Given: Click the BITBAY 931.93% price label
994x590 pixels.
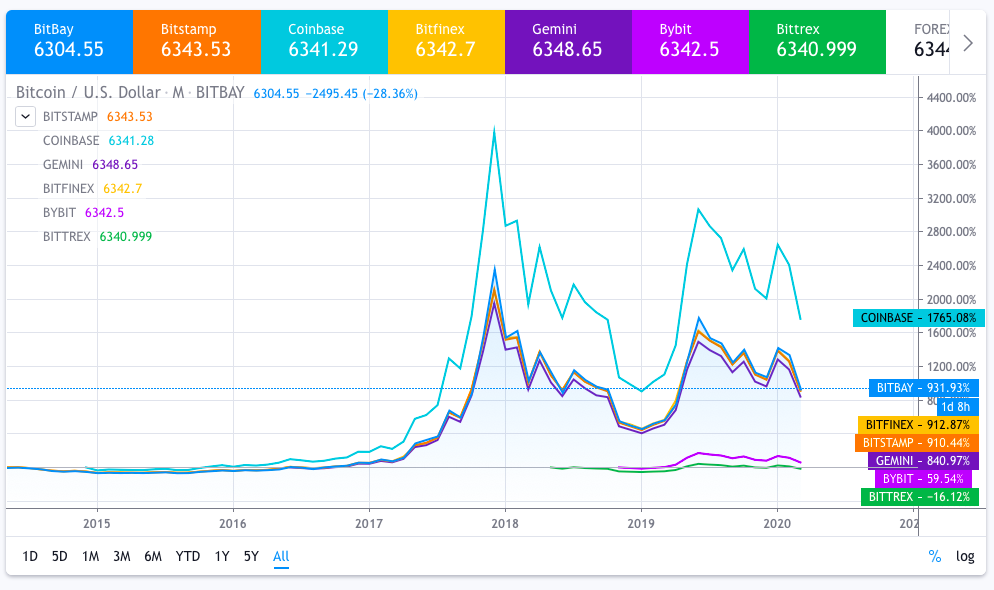Looking at the screenshot, I should pos(924,388).
